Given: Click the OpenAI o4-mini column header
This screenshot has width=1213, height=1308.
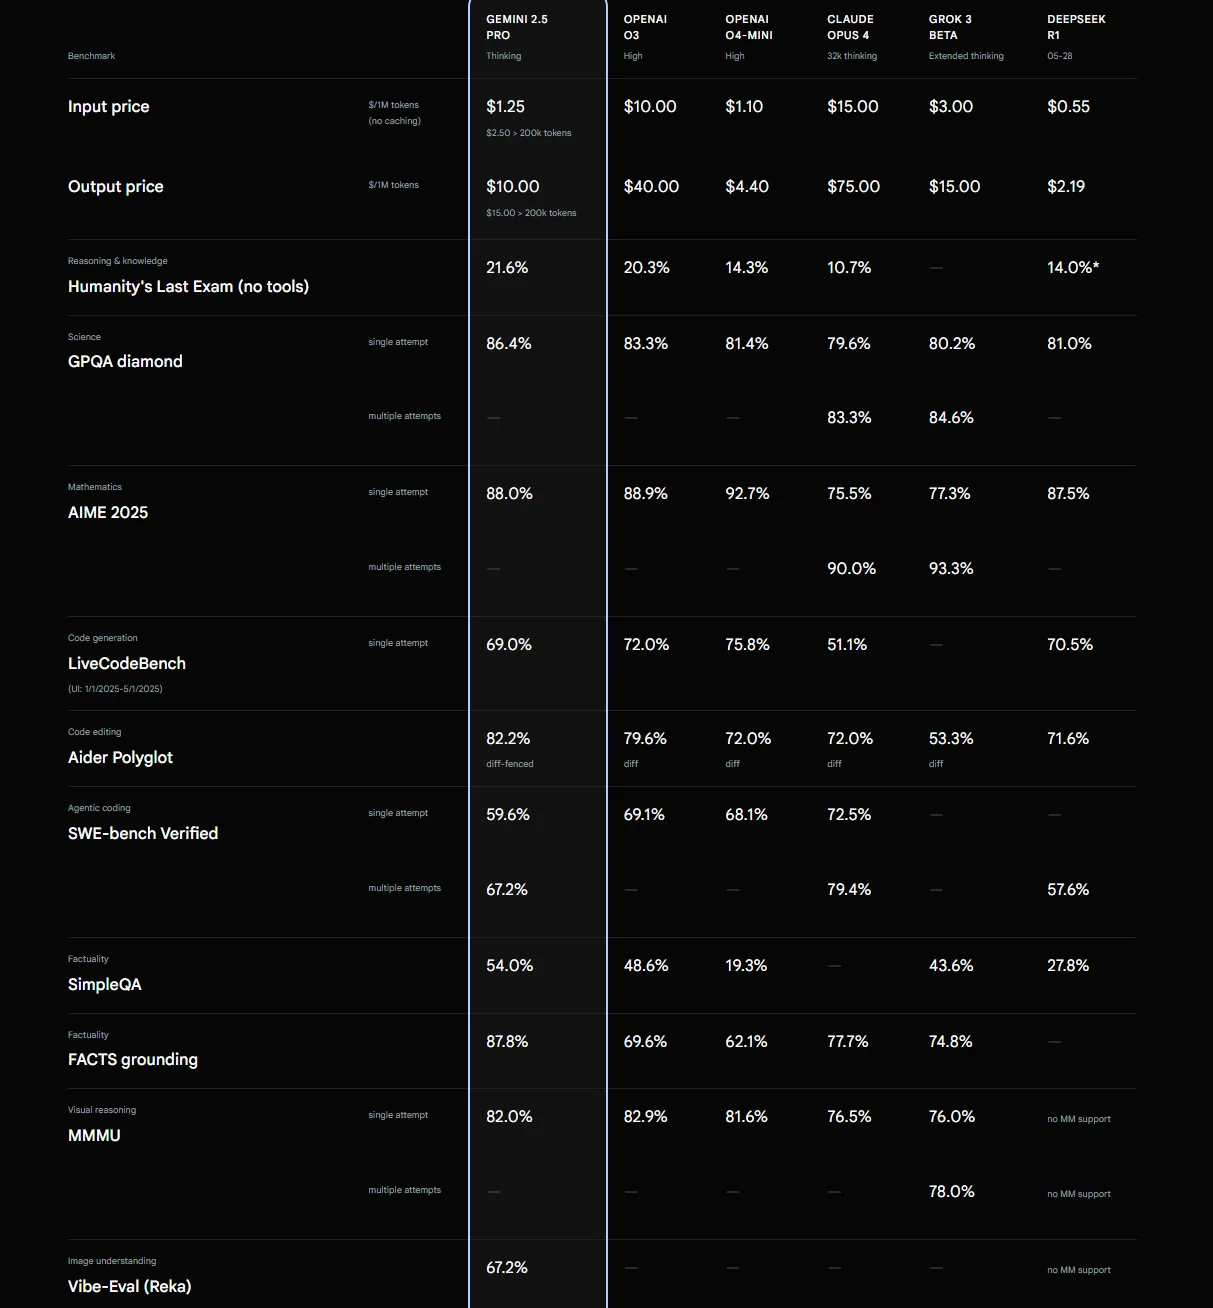Looking at the screenshot, I should (x=749, y=27).
